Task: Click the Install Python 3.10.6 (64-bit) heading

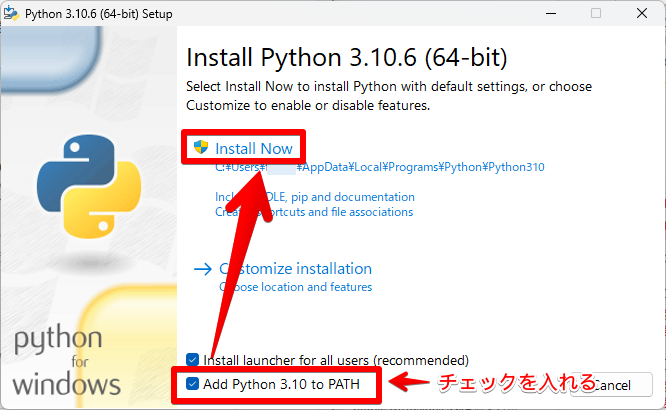Action: 347,57
